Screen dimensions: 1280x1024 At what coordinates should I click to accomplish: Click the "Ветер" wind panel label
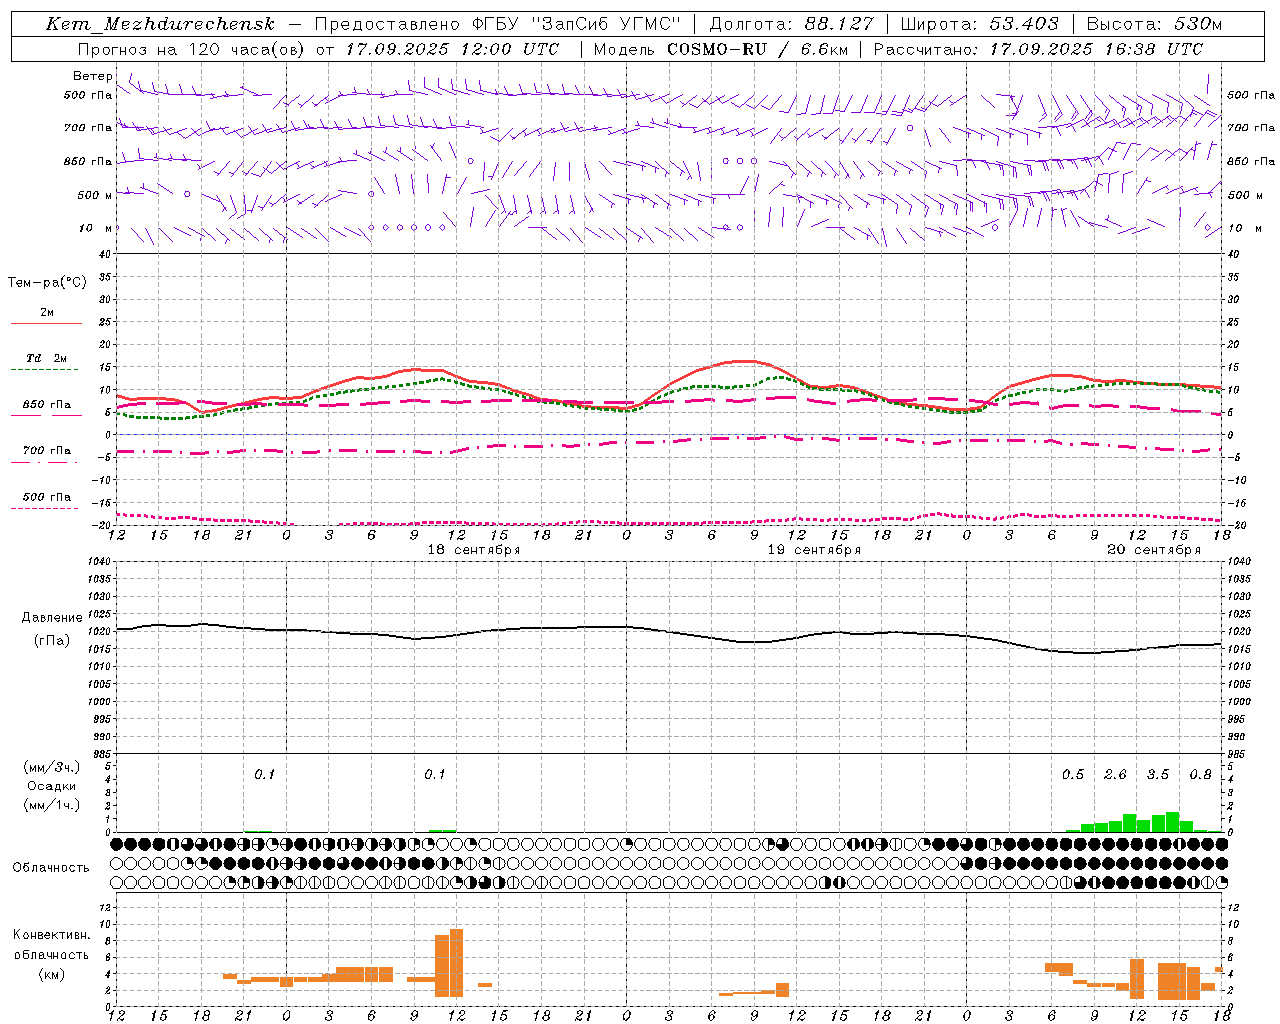pos(93,76)
